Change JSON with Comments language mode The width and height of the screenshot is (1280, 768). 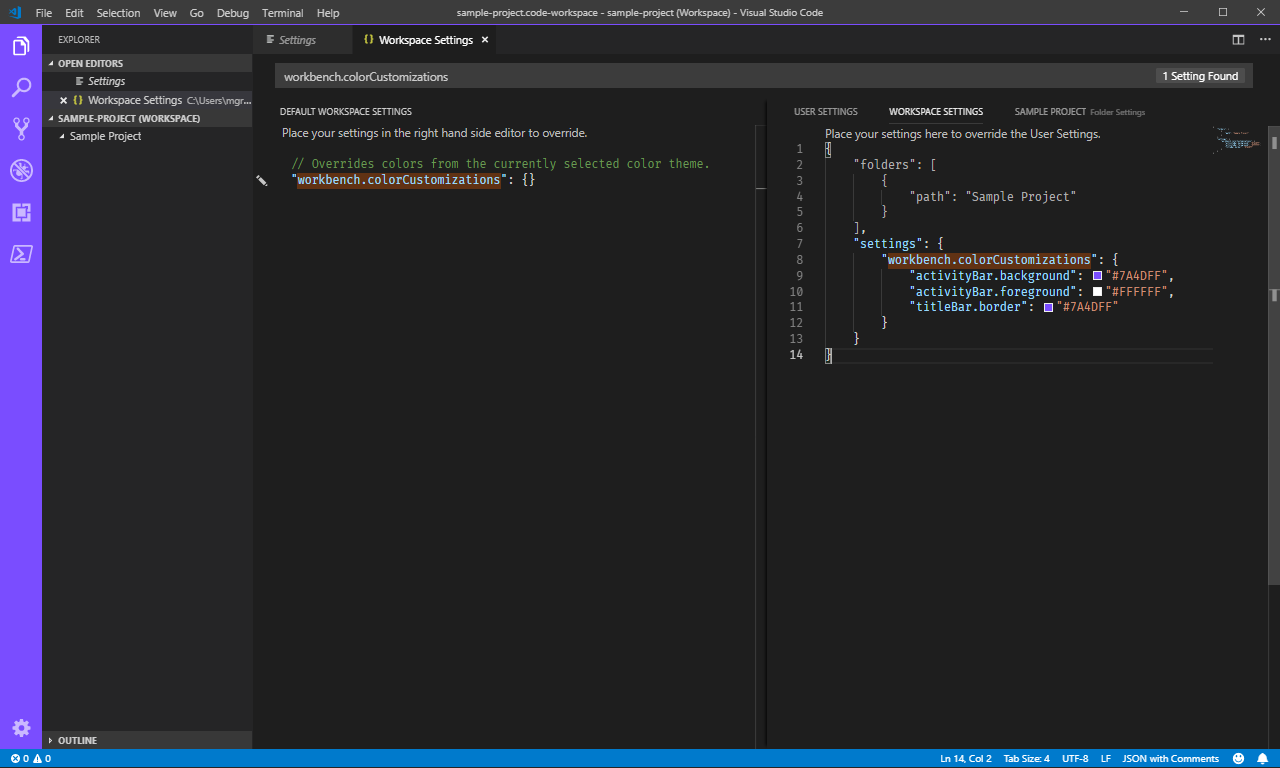tap(1170, 759)
